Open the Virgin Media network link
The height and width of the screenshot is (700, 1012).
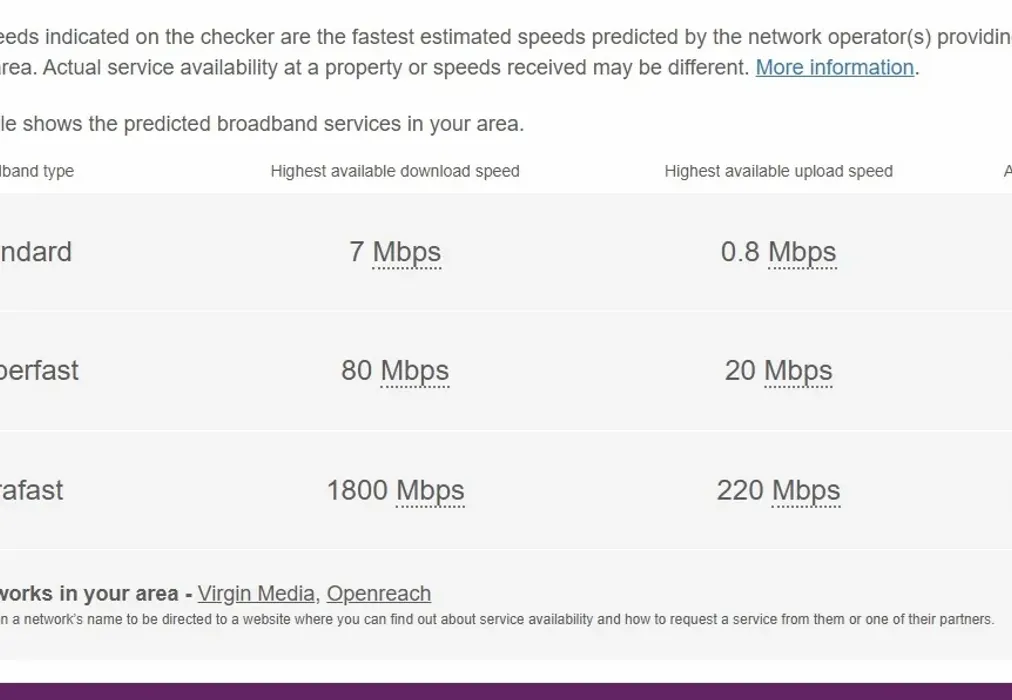[x=255, y=594]
